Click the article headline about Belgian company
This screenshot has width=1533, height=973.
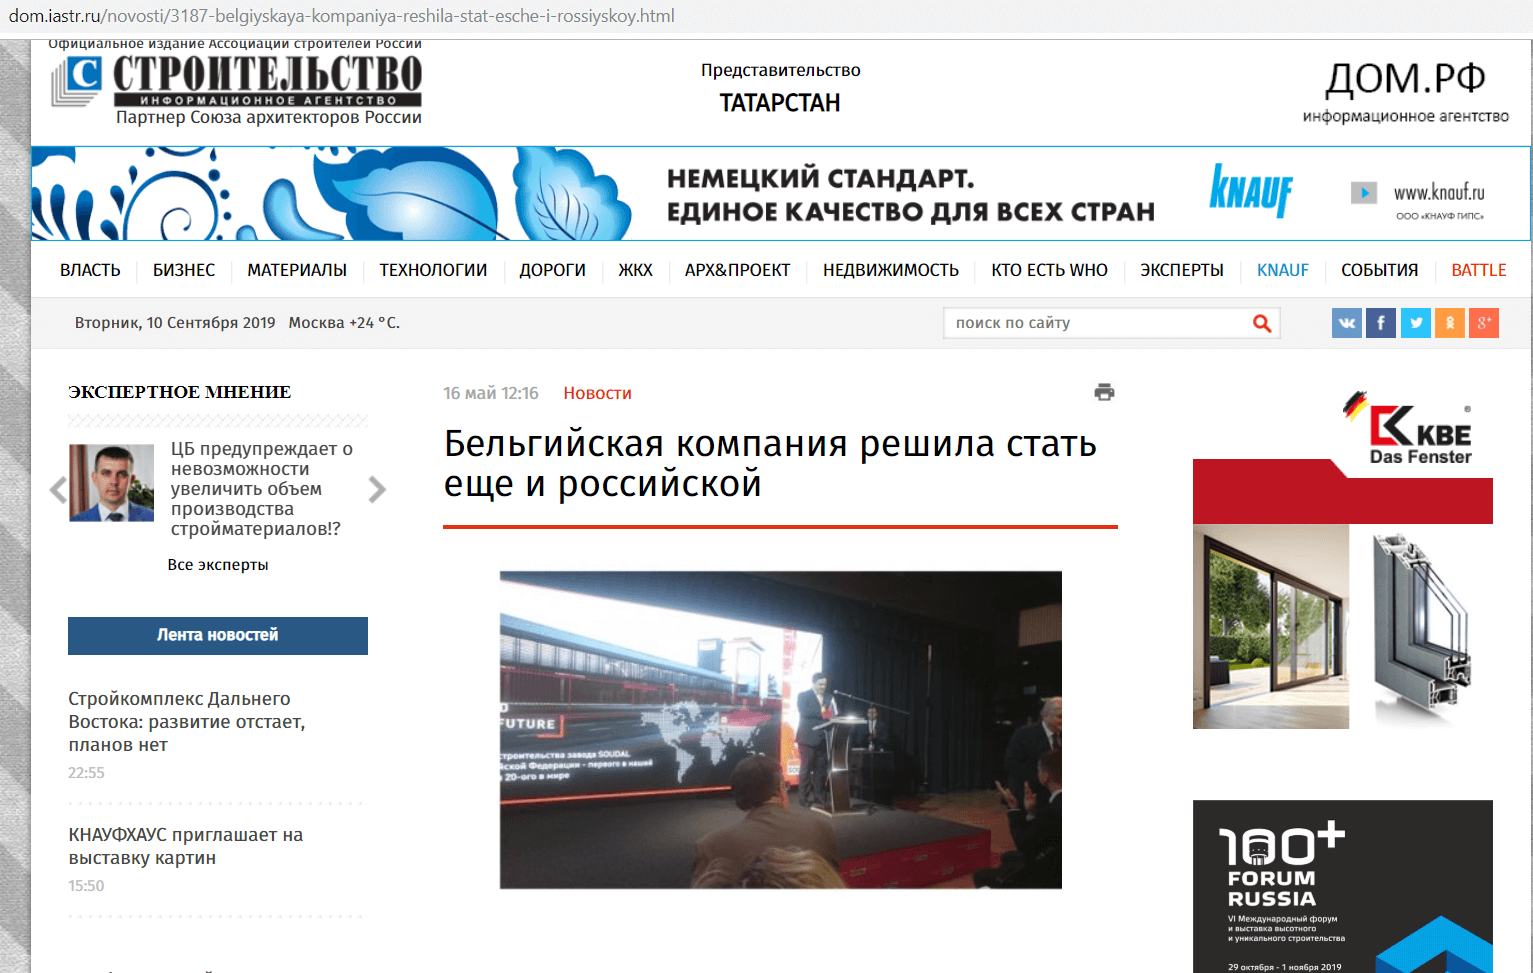tap(770, 463)
